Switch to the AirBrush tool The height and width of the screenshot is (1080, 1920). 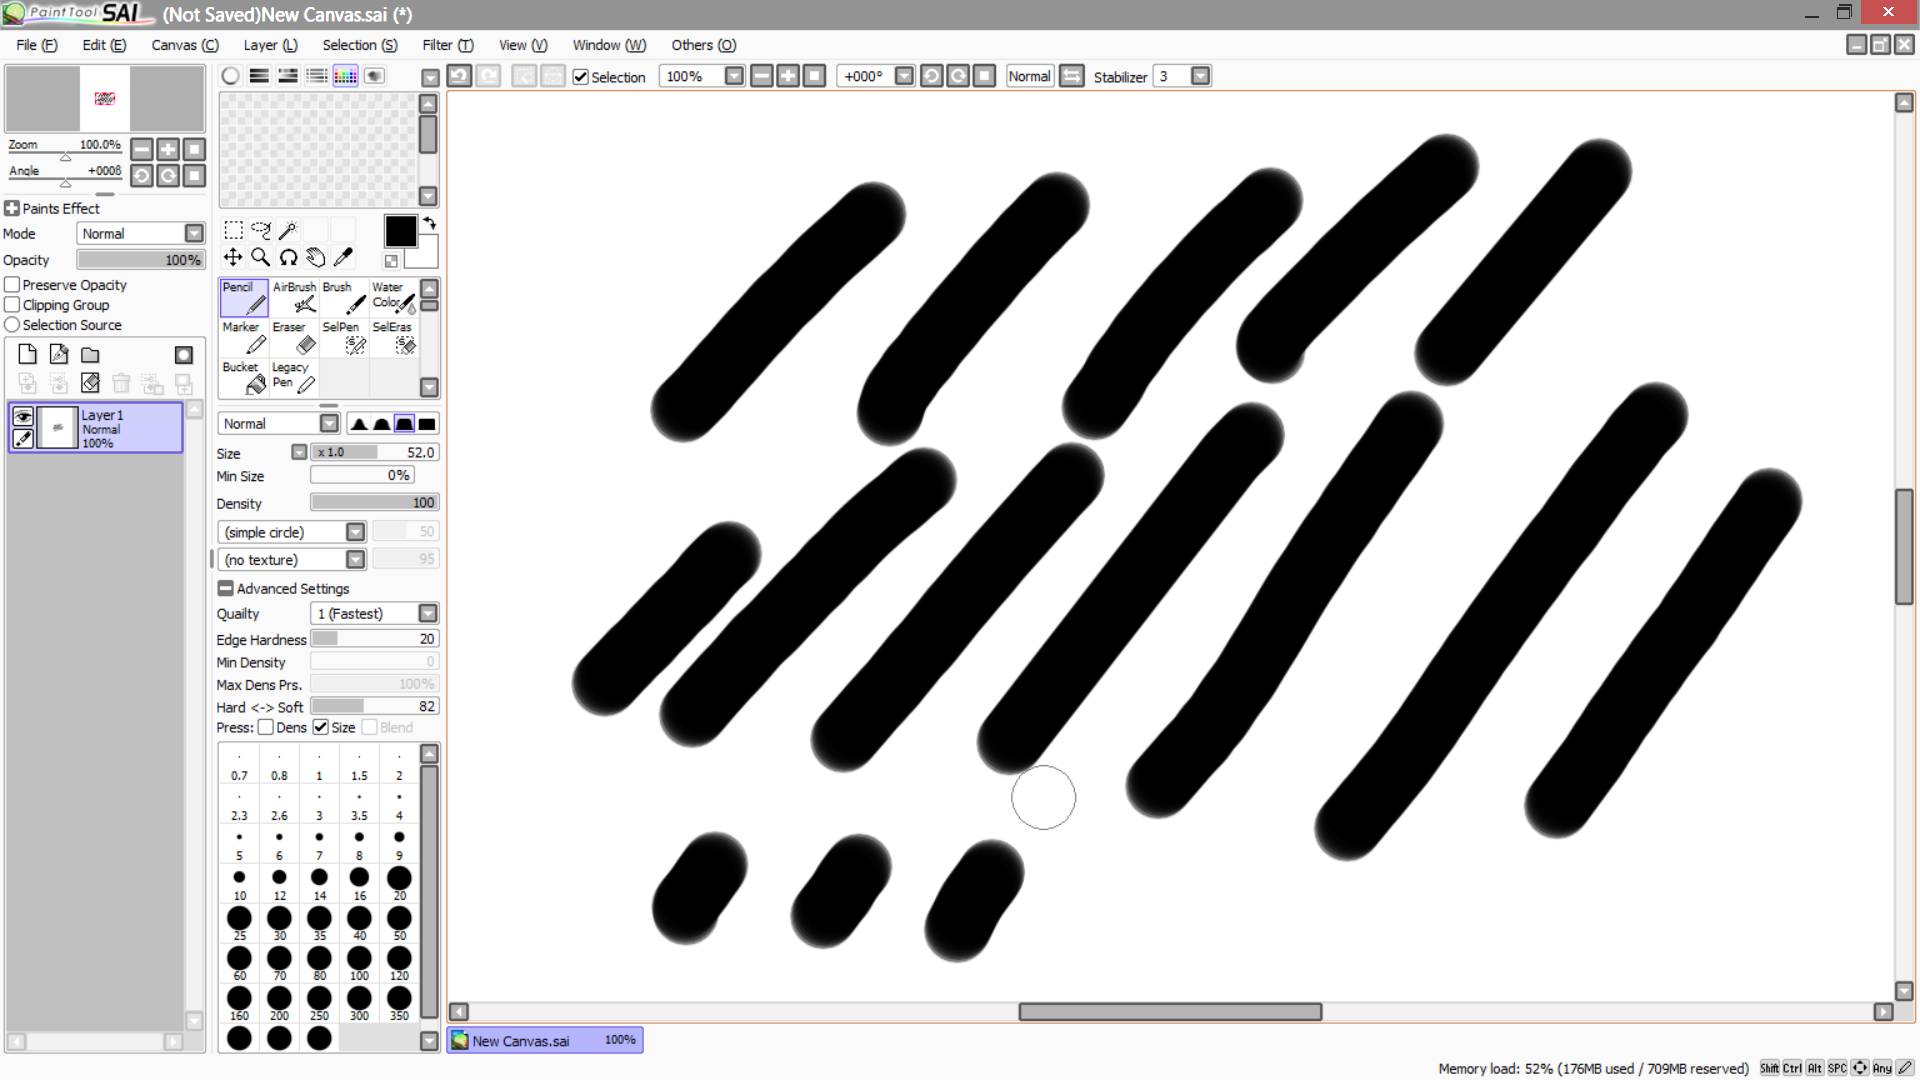(x=294, y=297)
